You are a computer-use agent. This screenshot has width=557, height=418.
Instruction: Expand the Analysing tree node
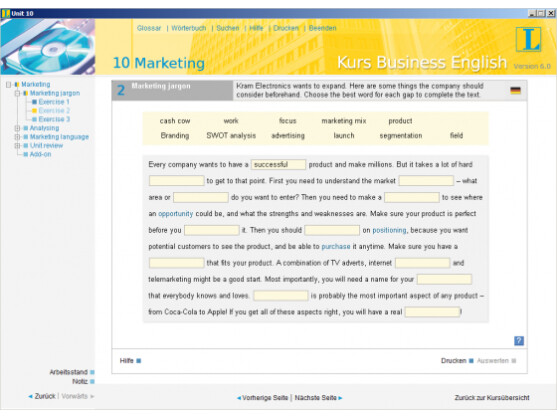point(17,128)
